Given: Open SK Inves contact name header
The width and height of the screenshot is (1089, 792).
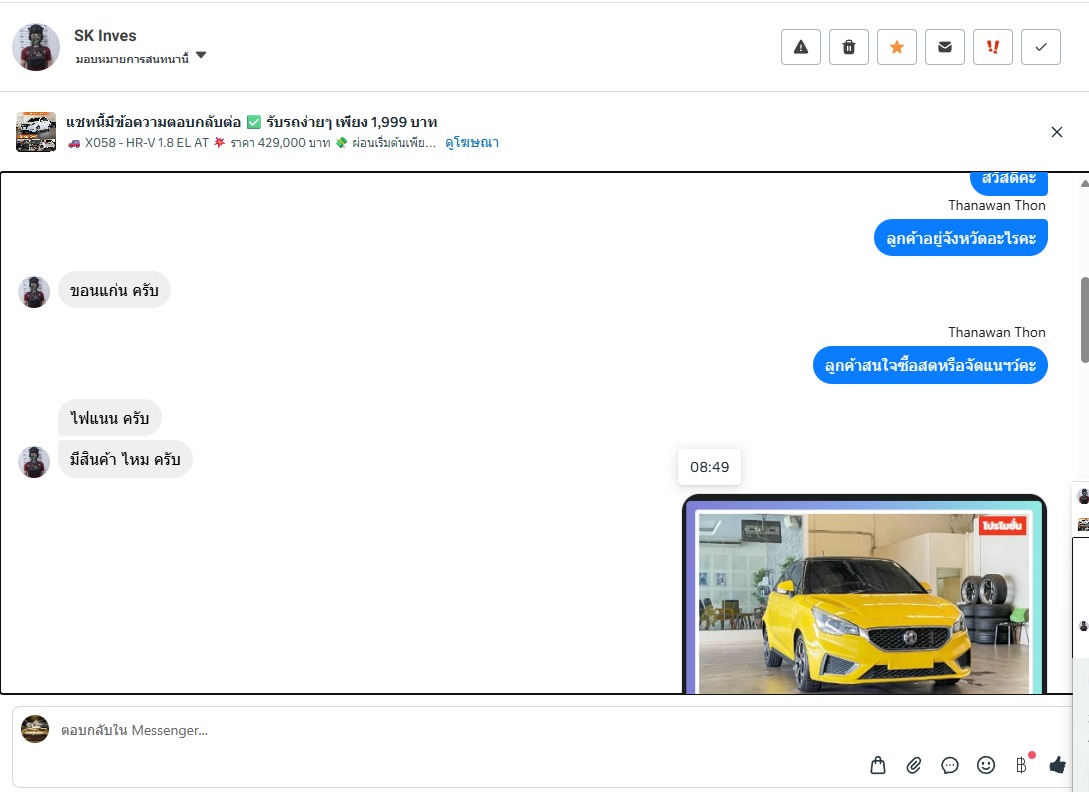Looking at the screenshot, I should (105, 36).
